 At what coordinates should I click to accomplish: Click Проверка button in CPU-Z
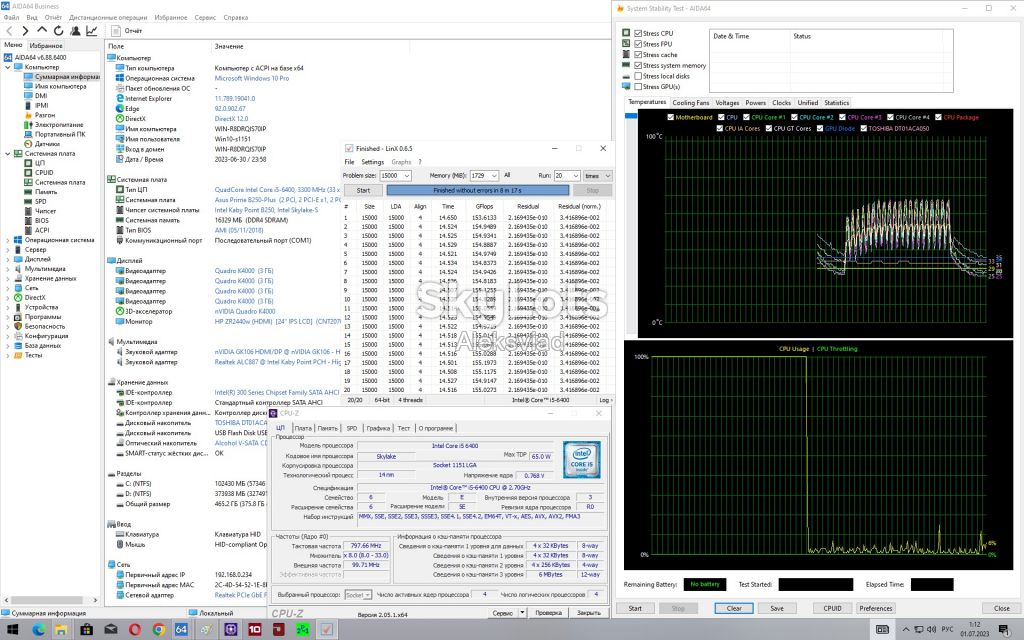[548, 613]
